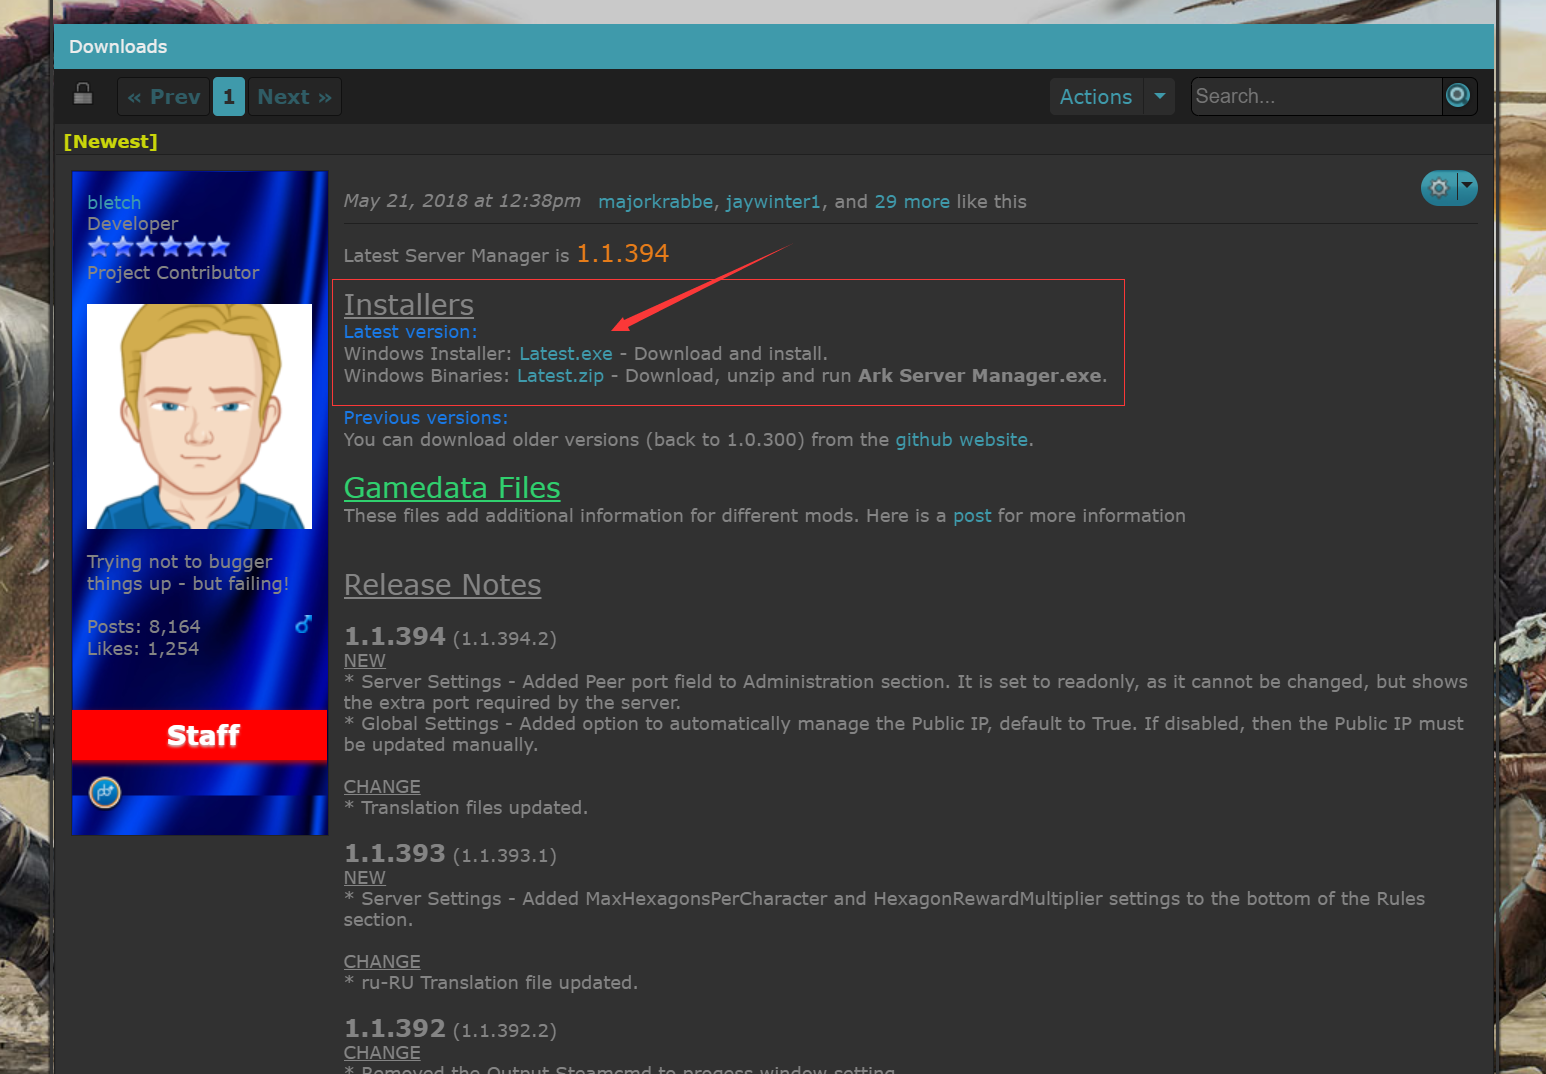Click bletch's avatar image
Image resolution: width=1546 pixels, height=1074 pixels.
(199, 416)
